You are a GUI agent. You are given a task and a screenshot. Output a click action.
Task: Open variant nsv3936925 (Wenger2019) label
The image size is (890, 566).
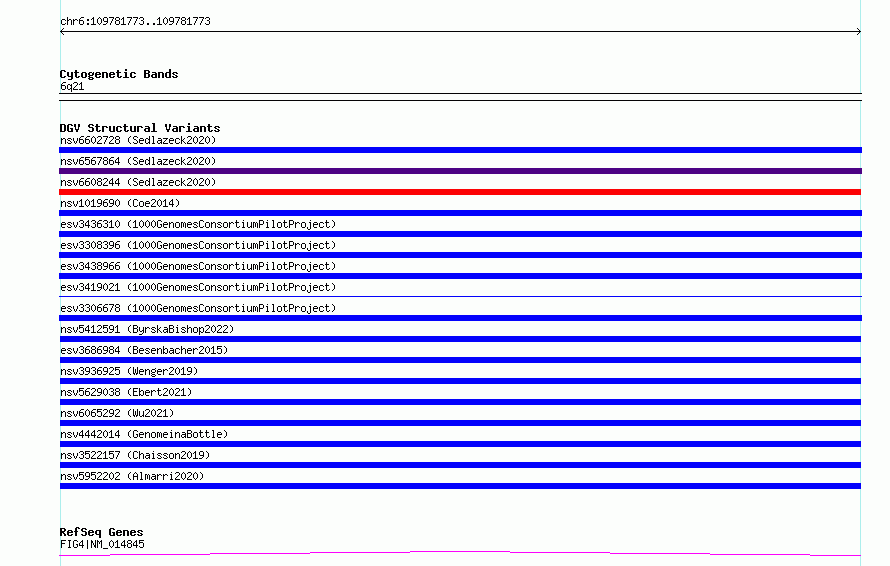[x=129, y=371]
